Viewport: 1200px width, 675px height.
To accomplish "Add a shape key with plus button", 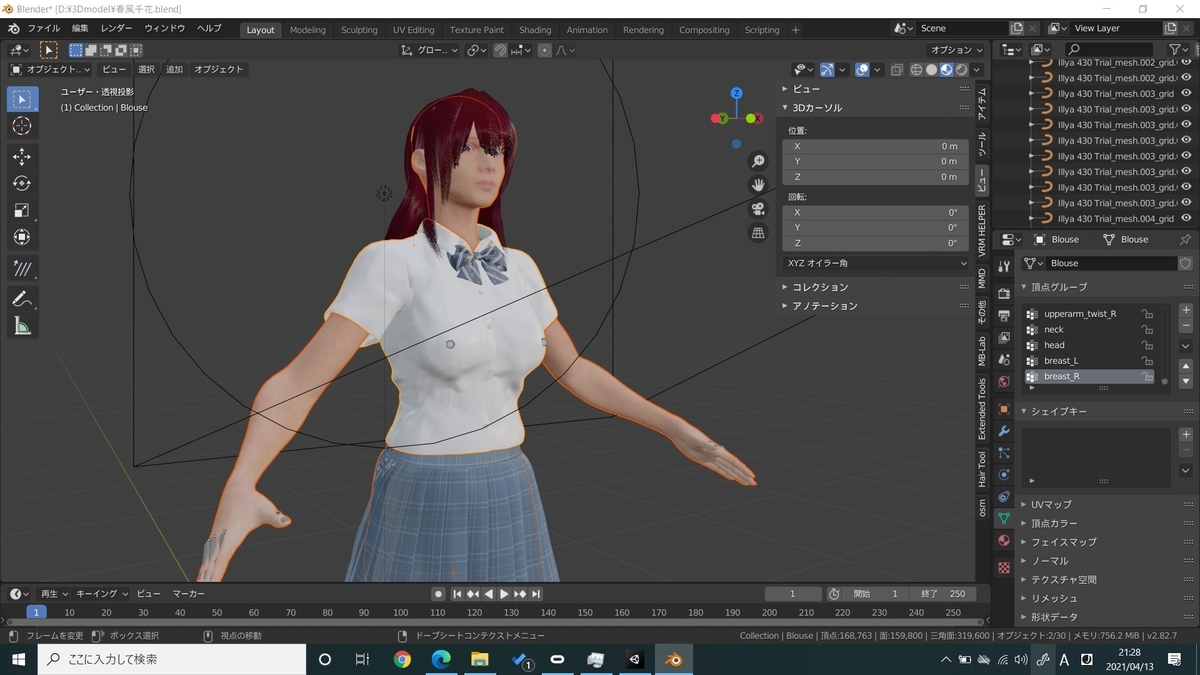I will 1186,434.
